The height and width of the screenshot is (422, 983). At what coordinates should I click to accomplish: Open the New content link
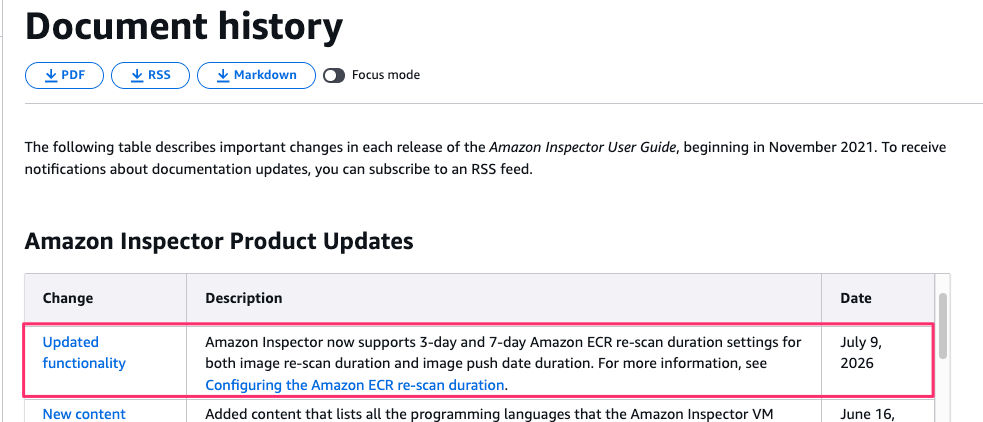(84, 414)
